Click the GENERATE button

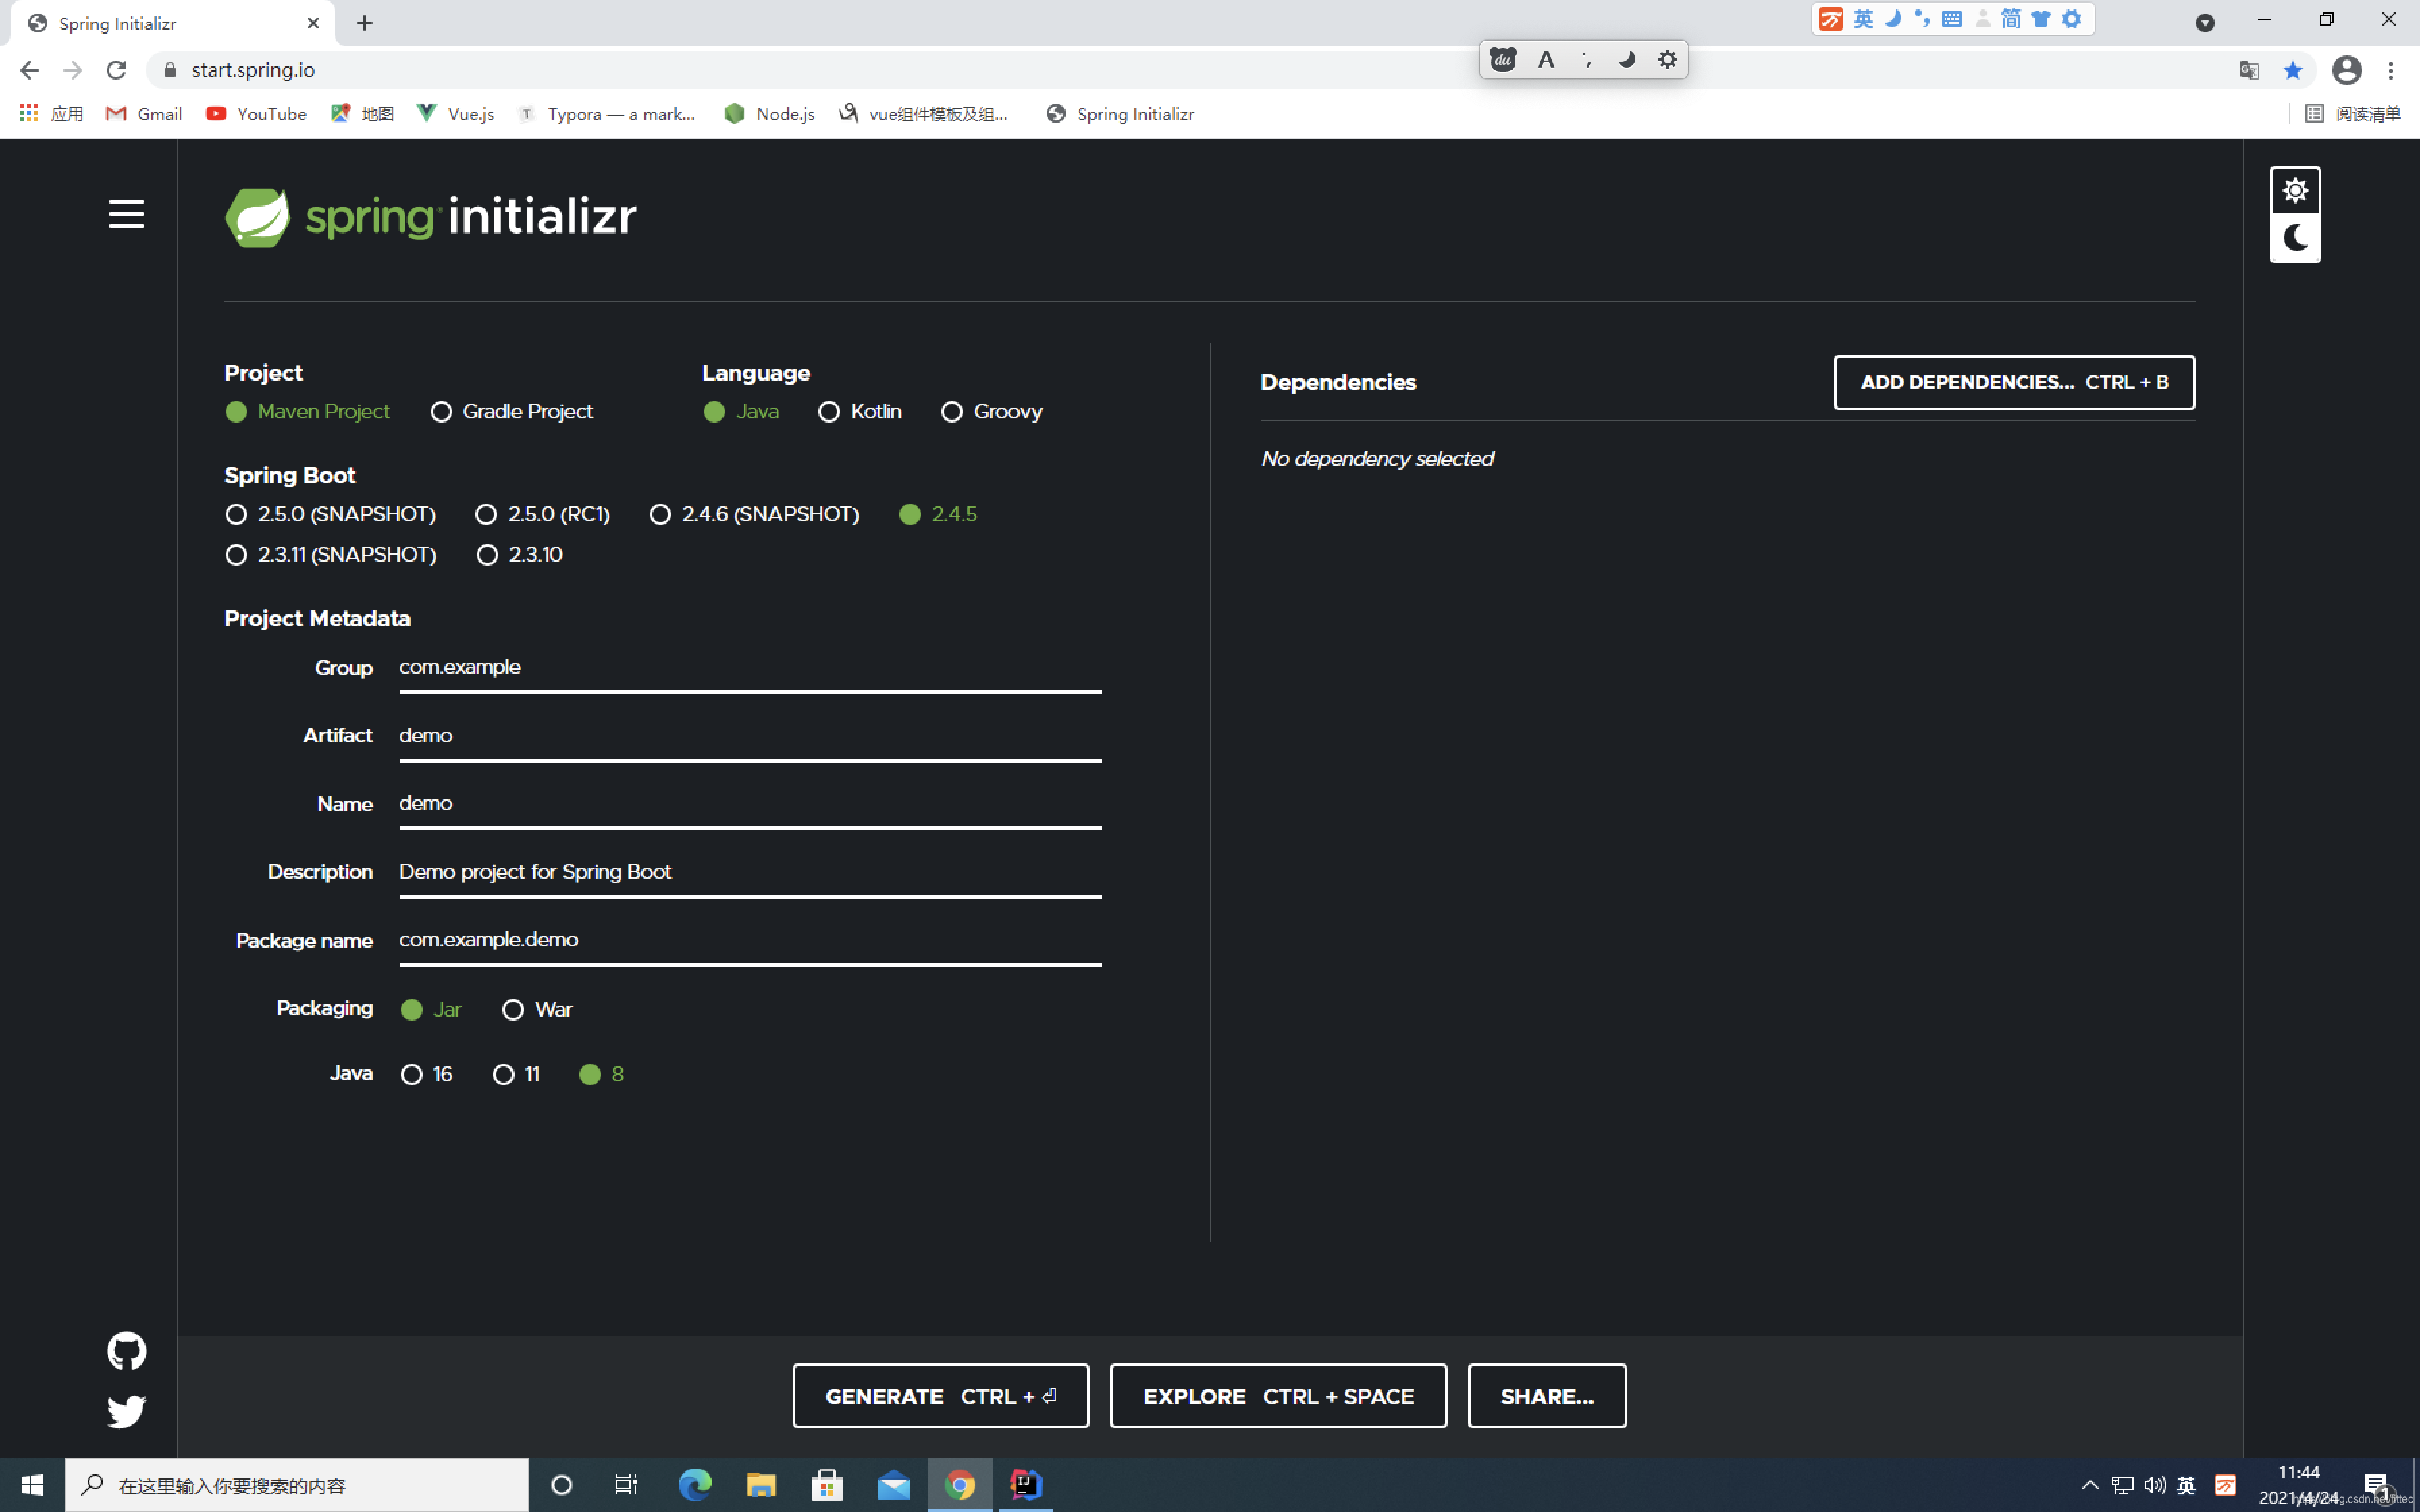(940, 1396)
